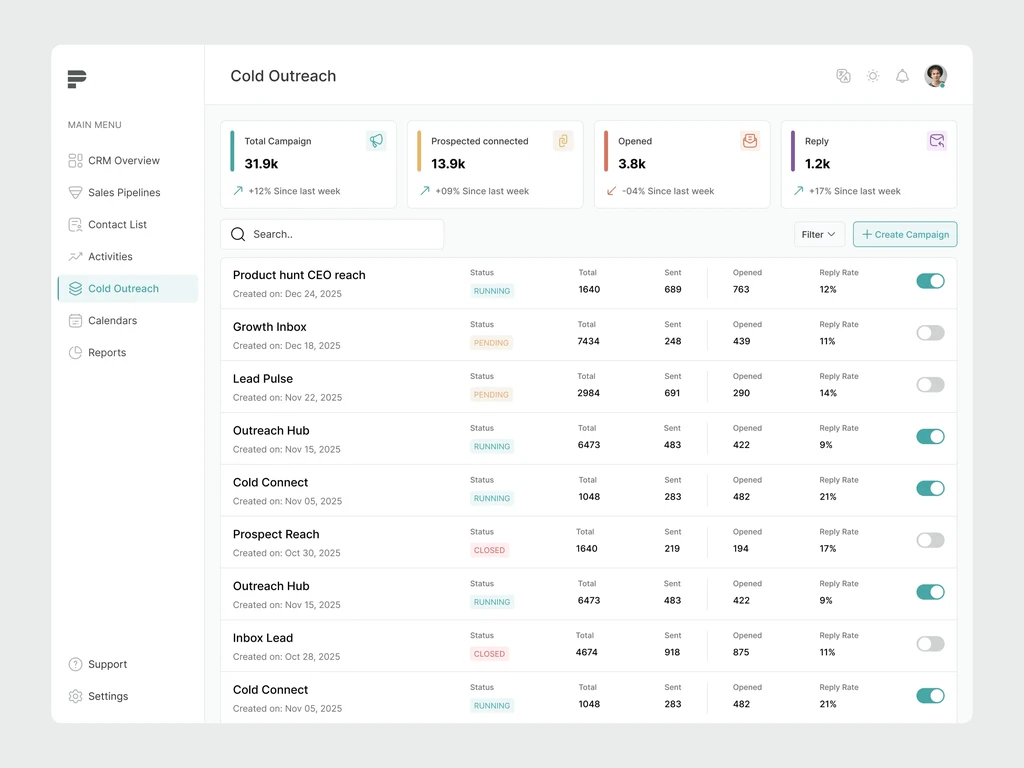Click the Opened envelope icon
1024x768 pixels.
750,140
